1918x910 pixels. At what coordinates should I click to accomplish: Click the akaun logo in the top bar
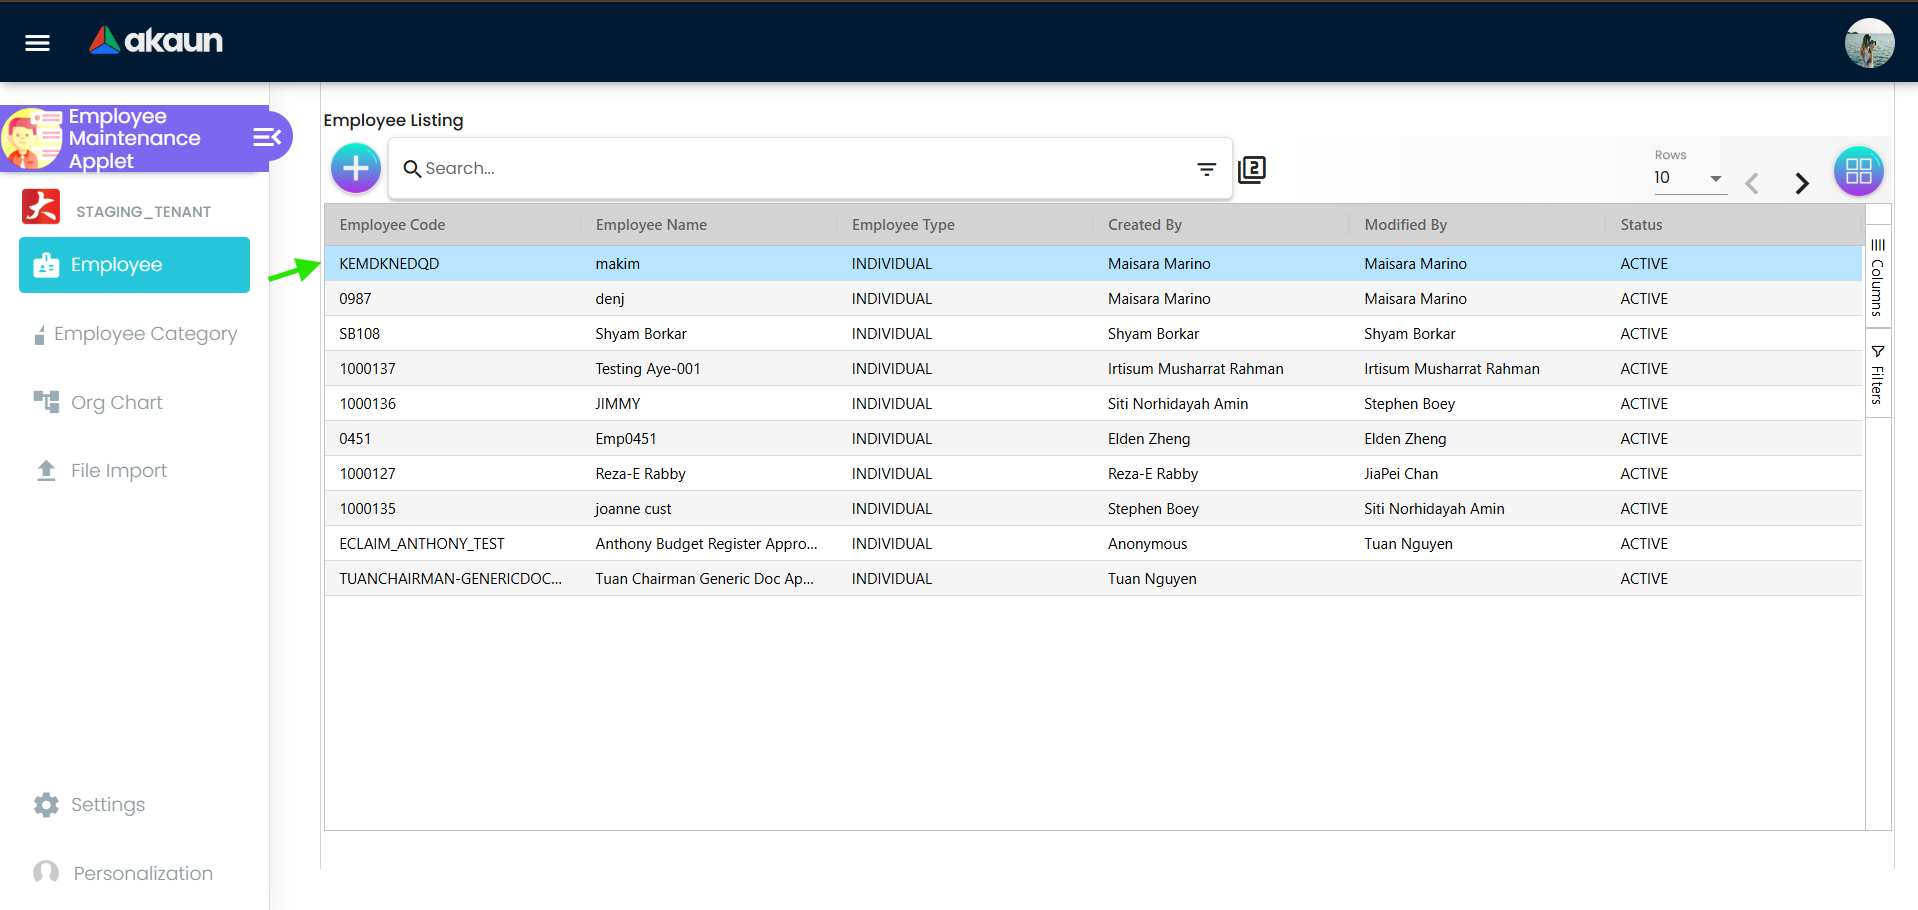(x=155, y=41)
